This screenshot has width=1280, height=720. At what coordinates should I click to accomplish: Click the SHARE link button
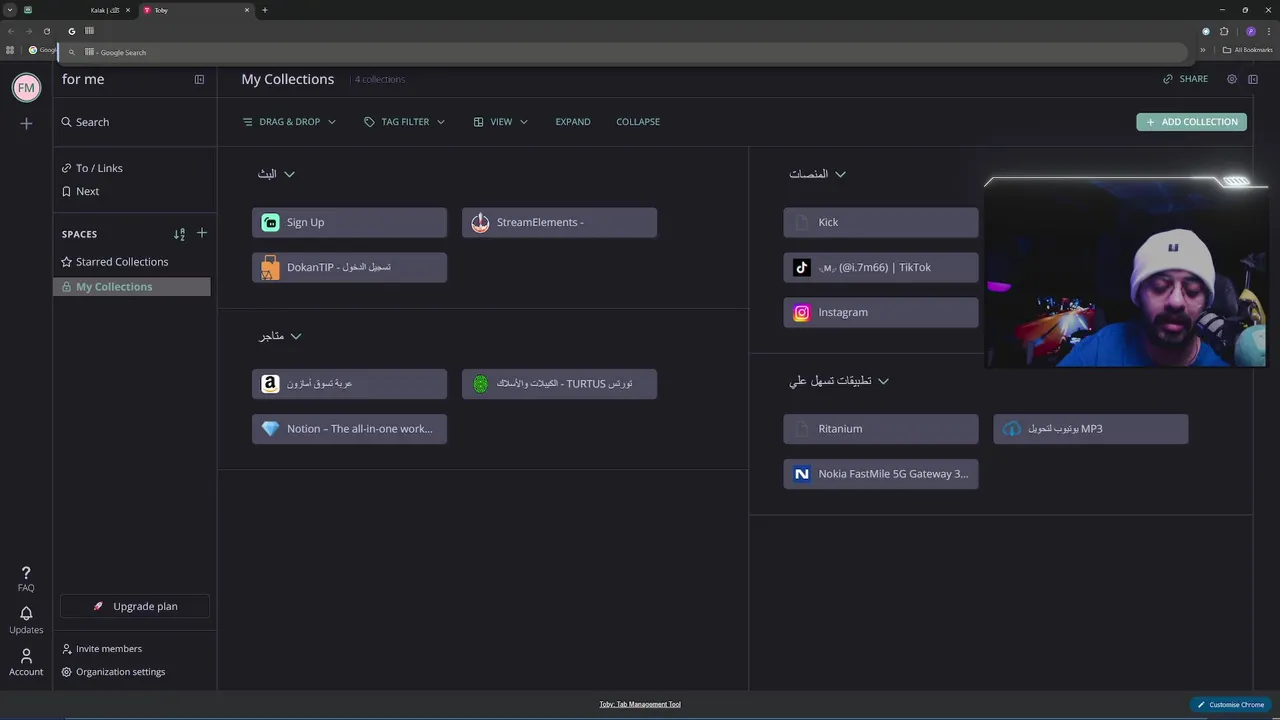1185,79
